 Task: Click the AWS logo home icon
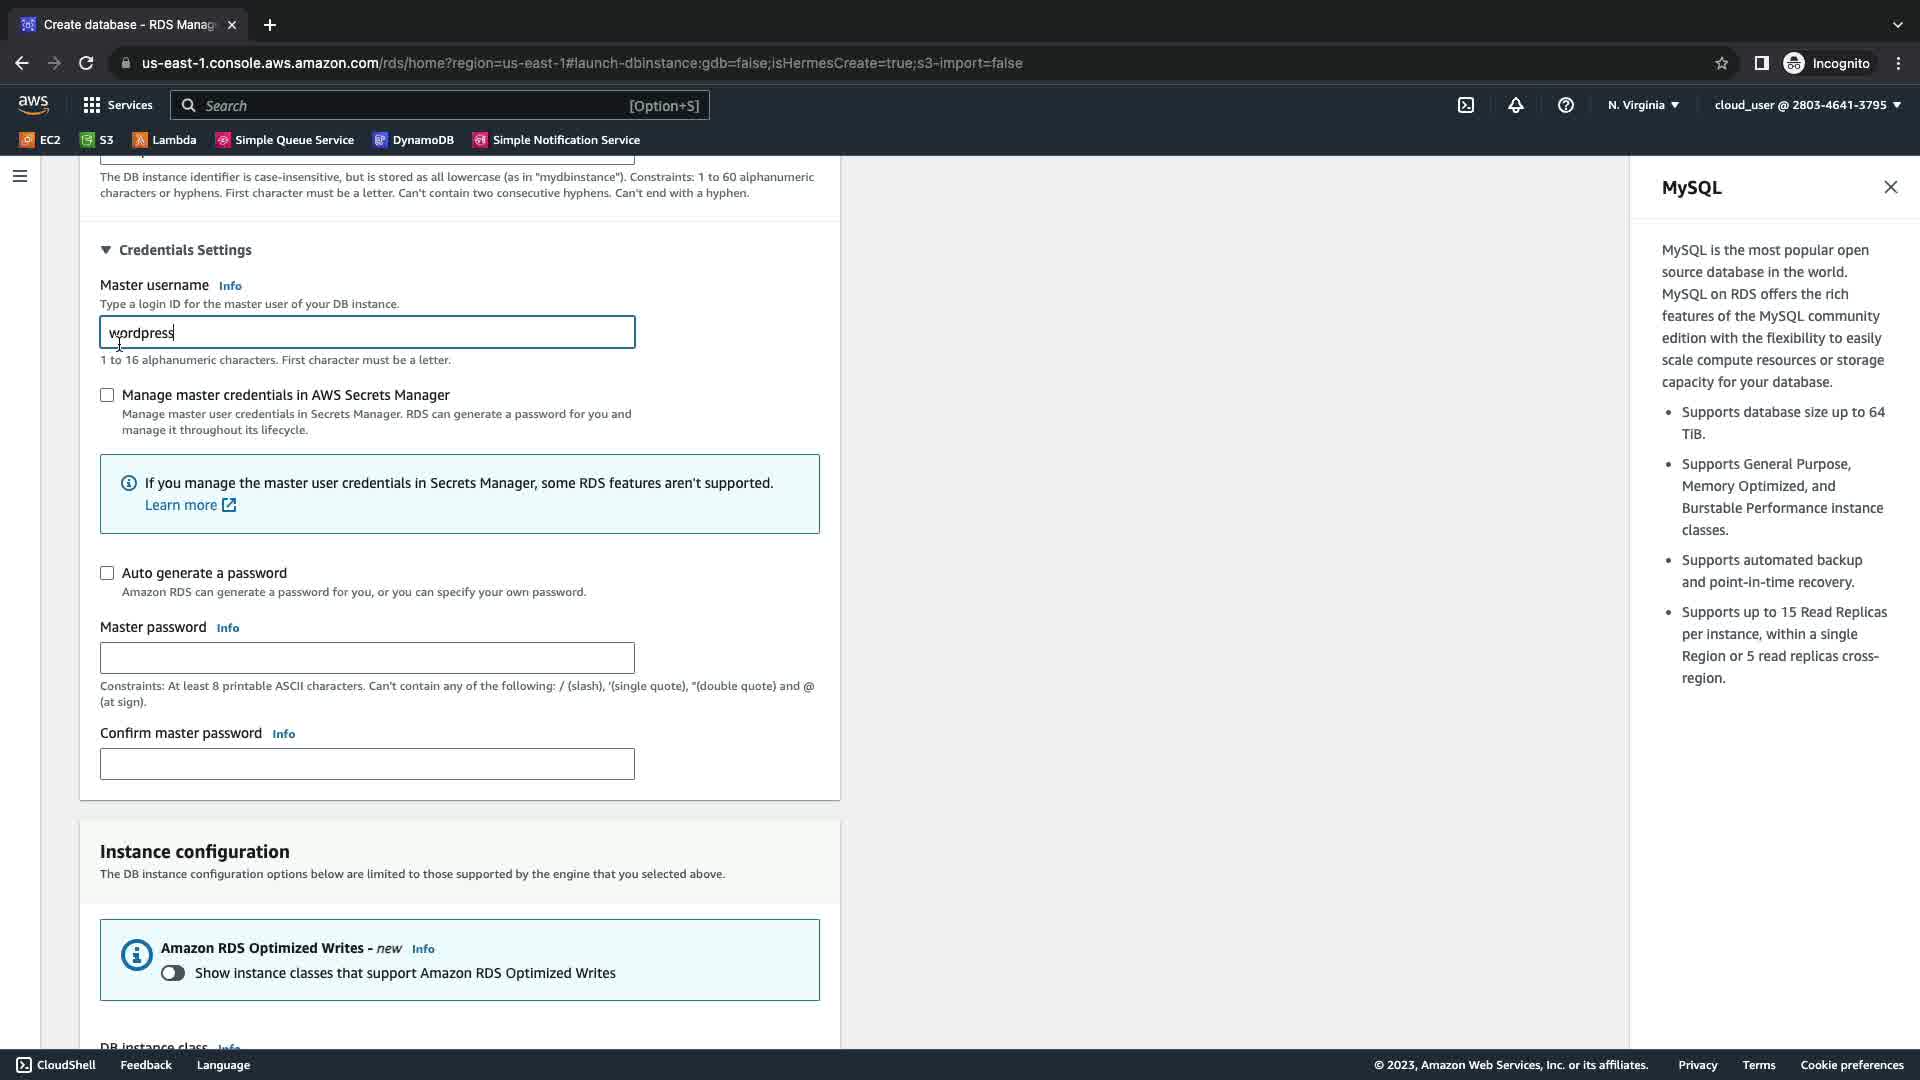pyautogui.click(x=33, y=105)
